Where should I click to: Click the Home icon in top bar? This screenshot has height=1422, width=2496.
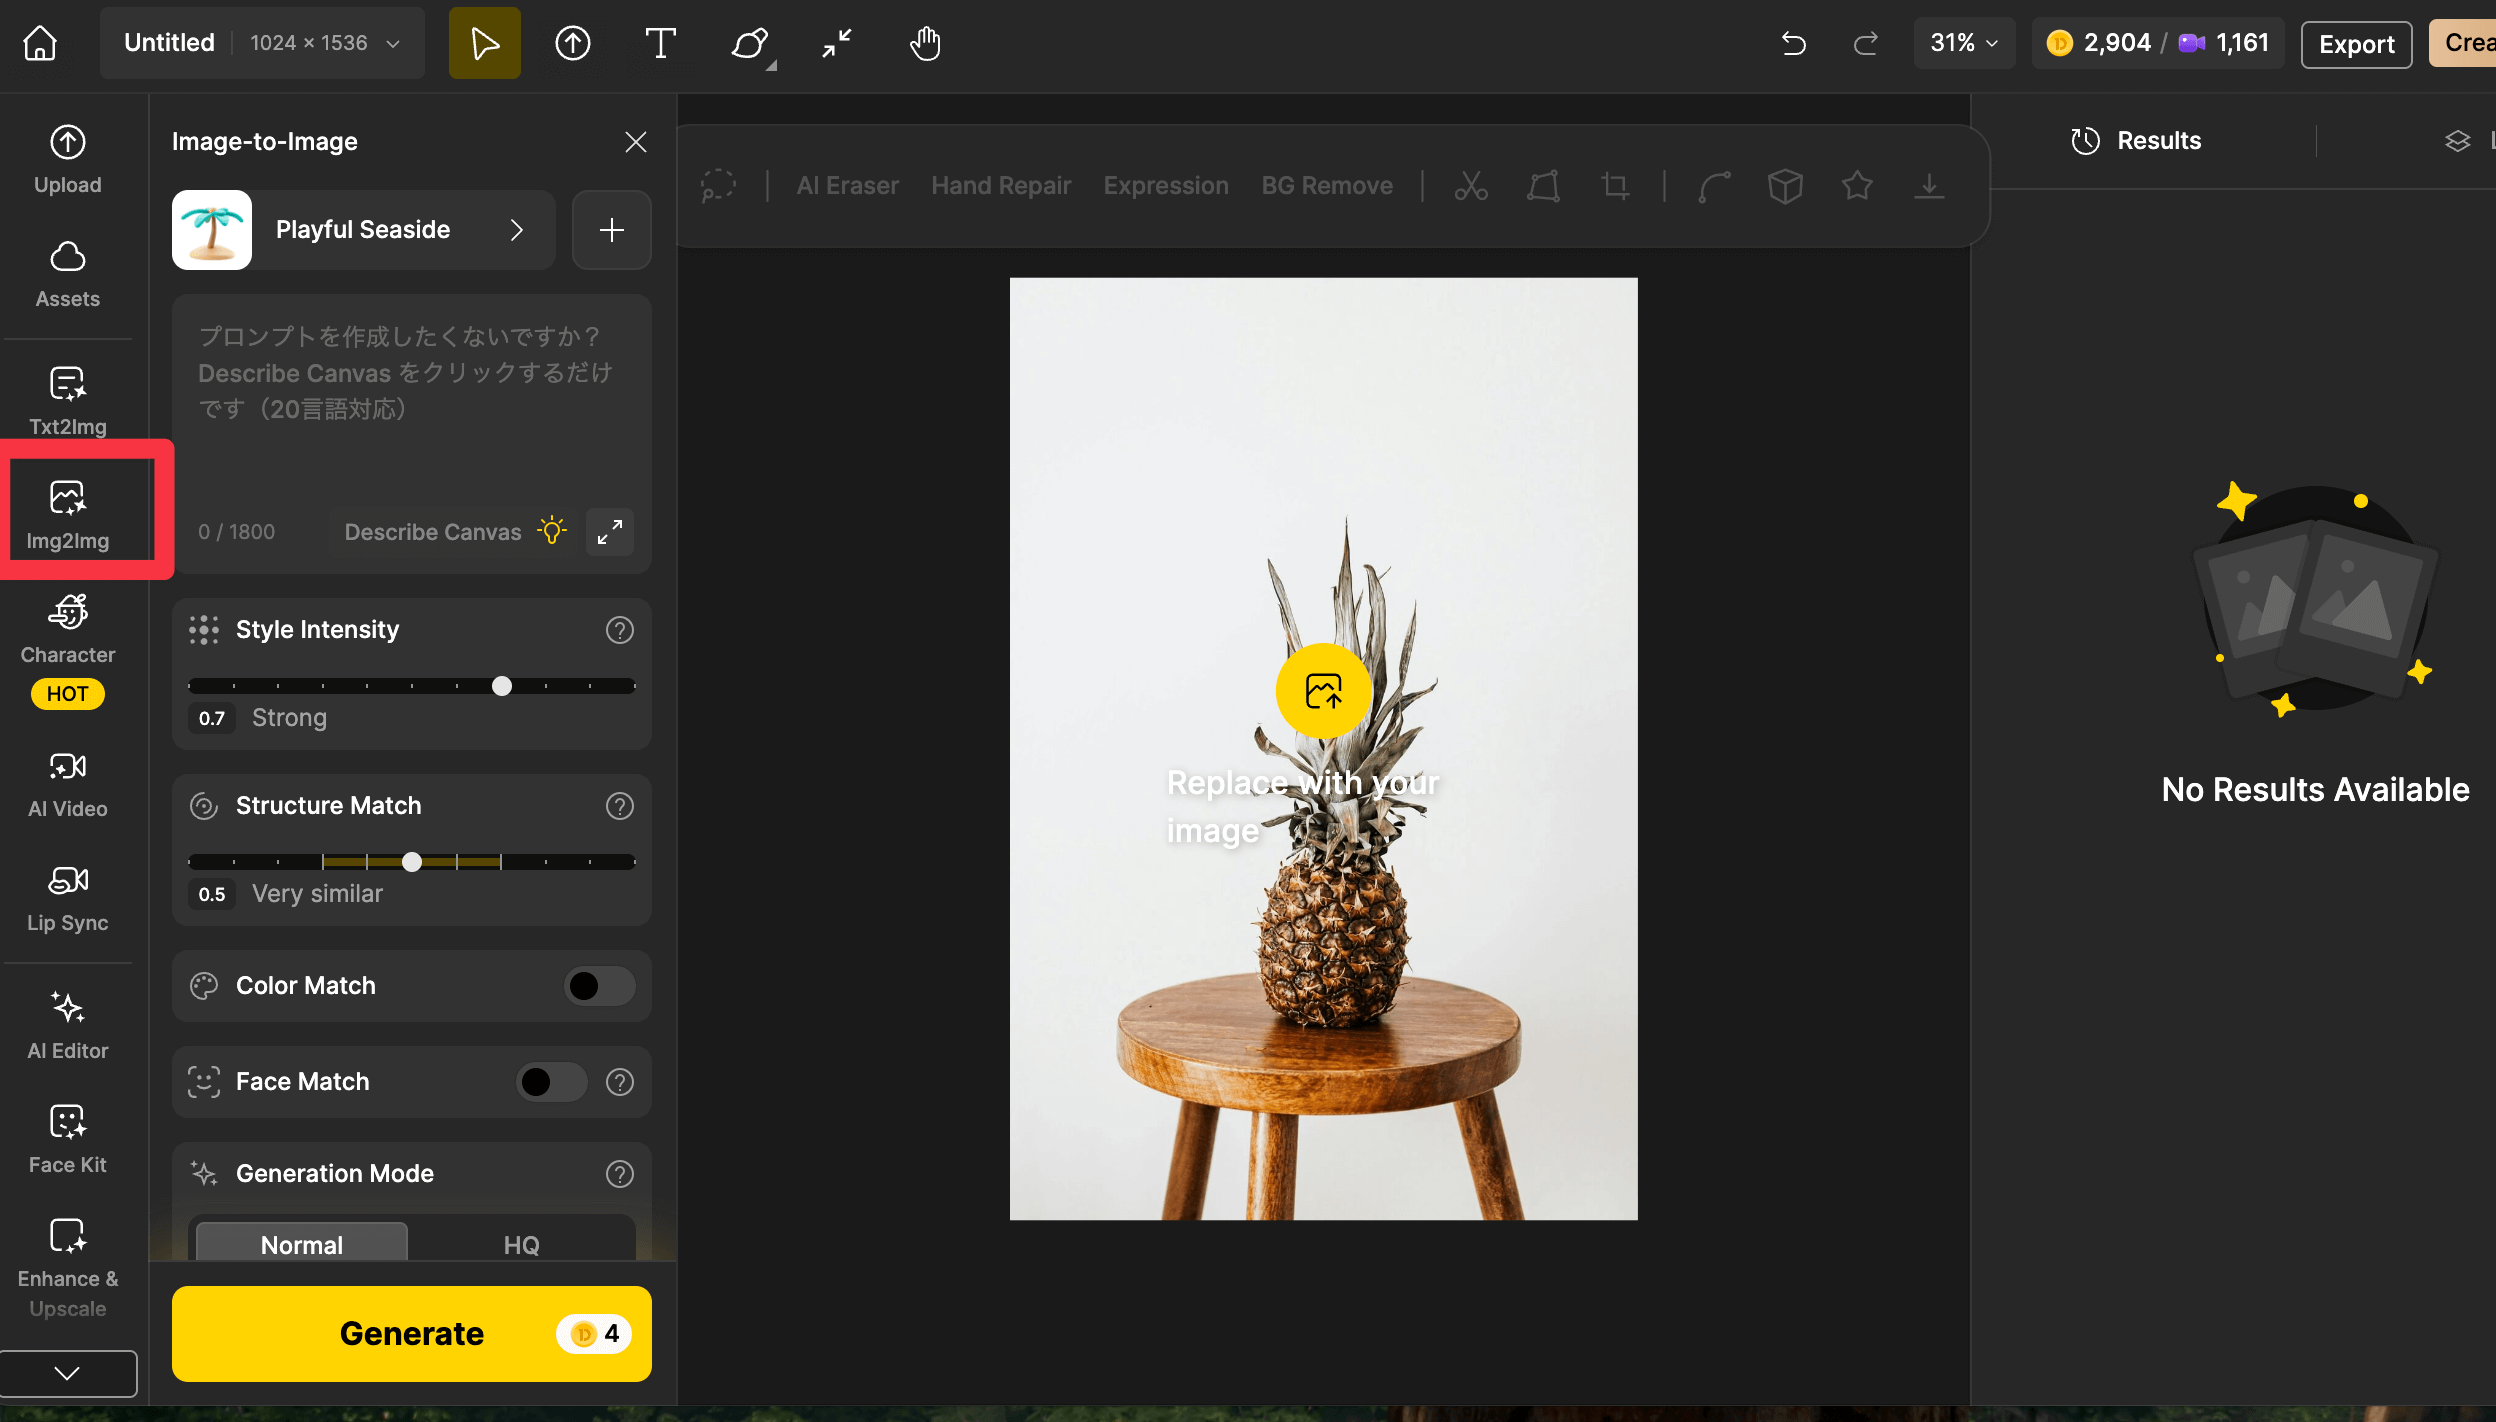coord(40,43)
